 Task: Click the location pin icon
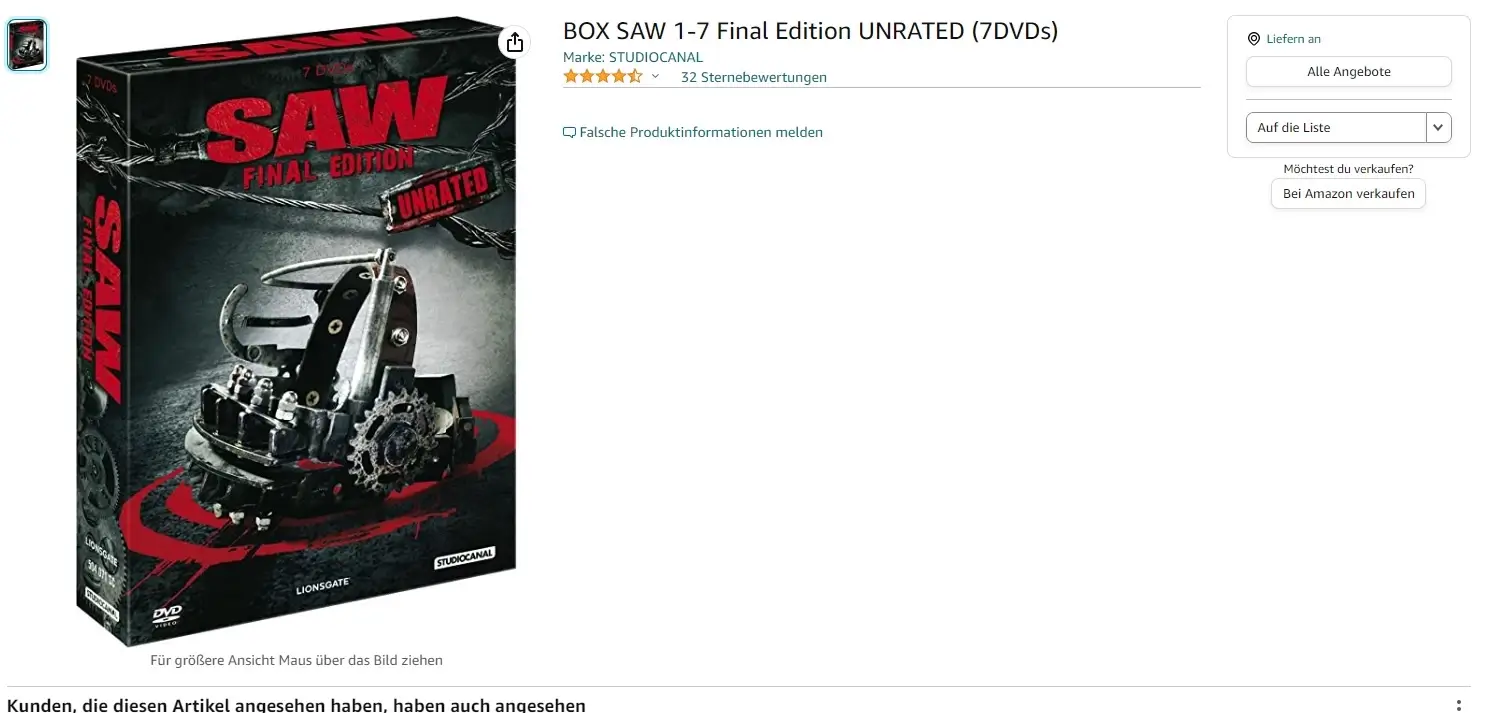(x=1254, y=39)
